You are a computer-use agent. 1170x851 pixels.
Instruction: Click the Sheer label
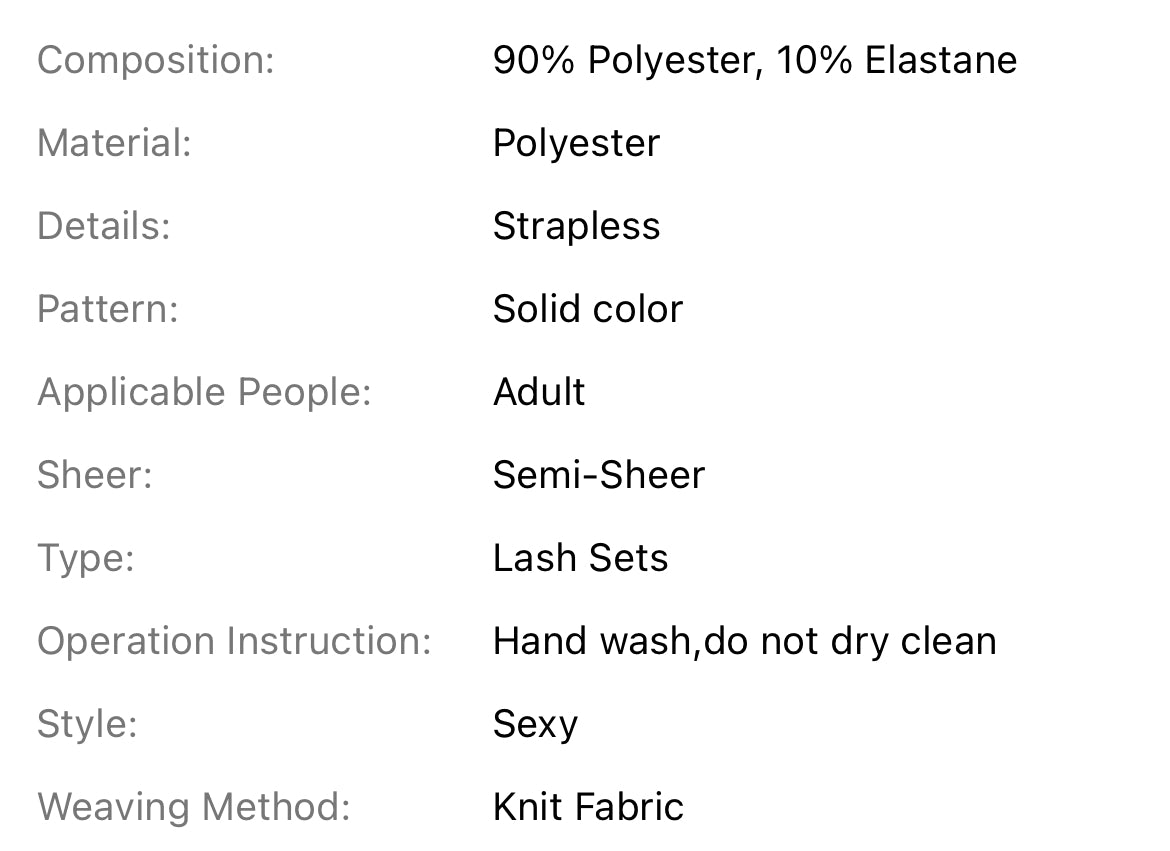pyautogui.click(x=95, y=476)
